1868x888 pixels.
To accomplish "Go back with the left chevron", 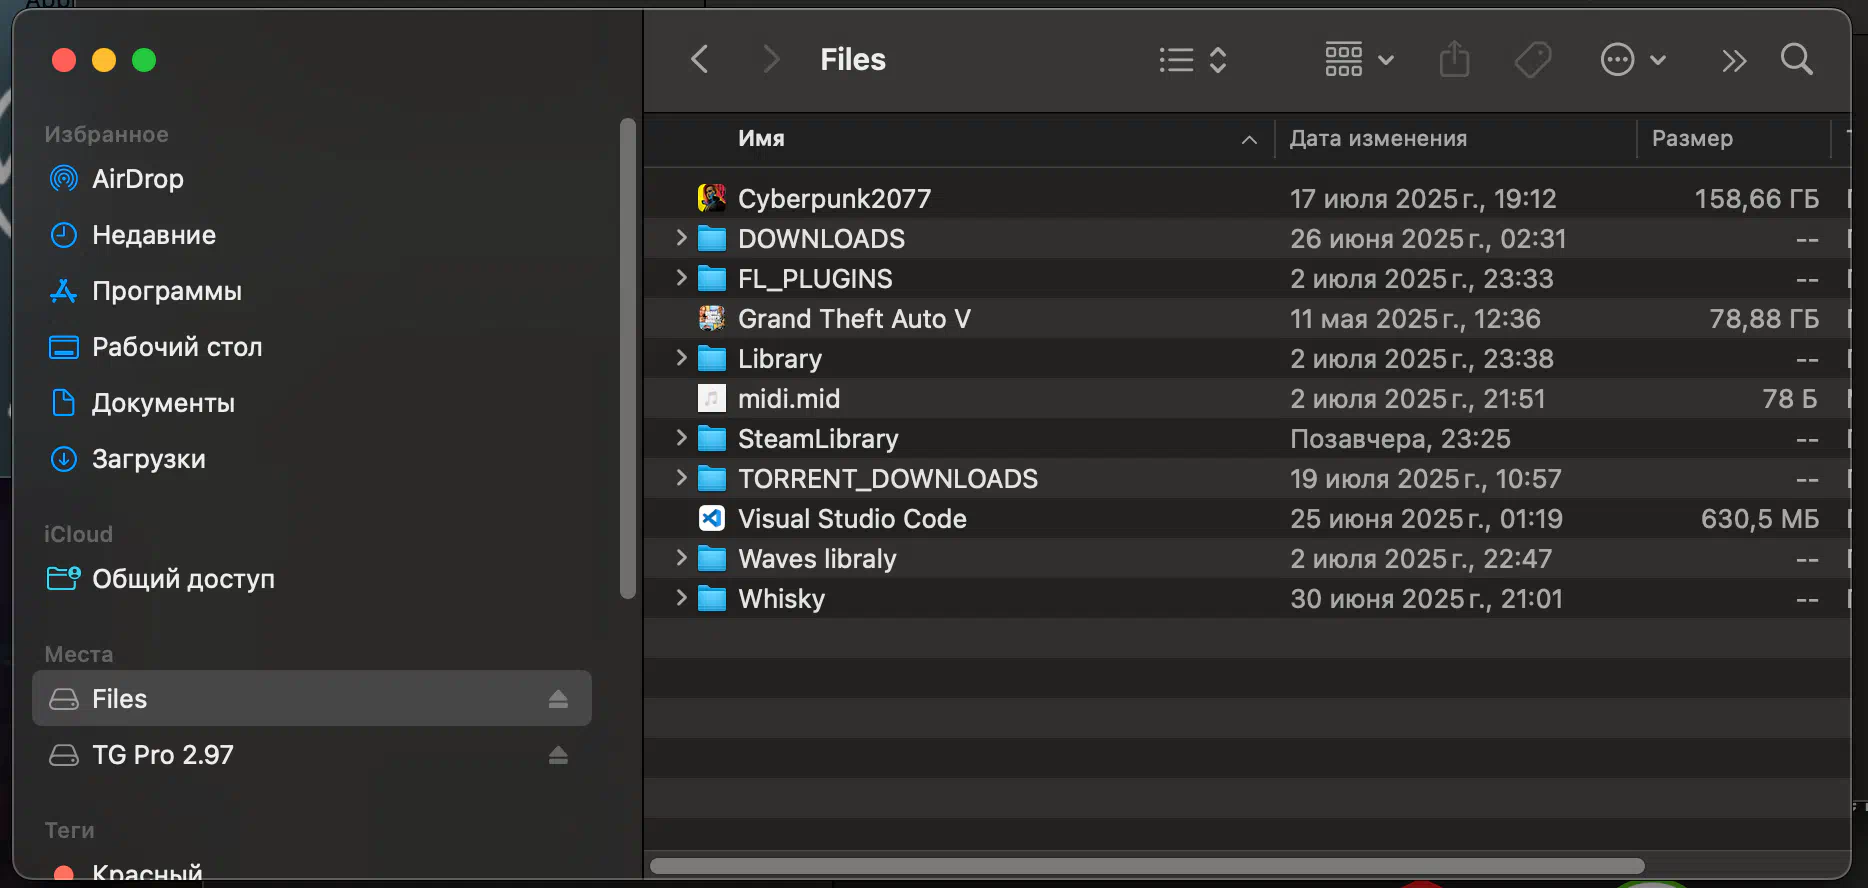I will (x=700, y=60).
